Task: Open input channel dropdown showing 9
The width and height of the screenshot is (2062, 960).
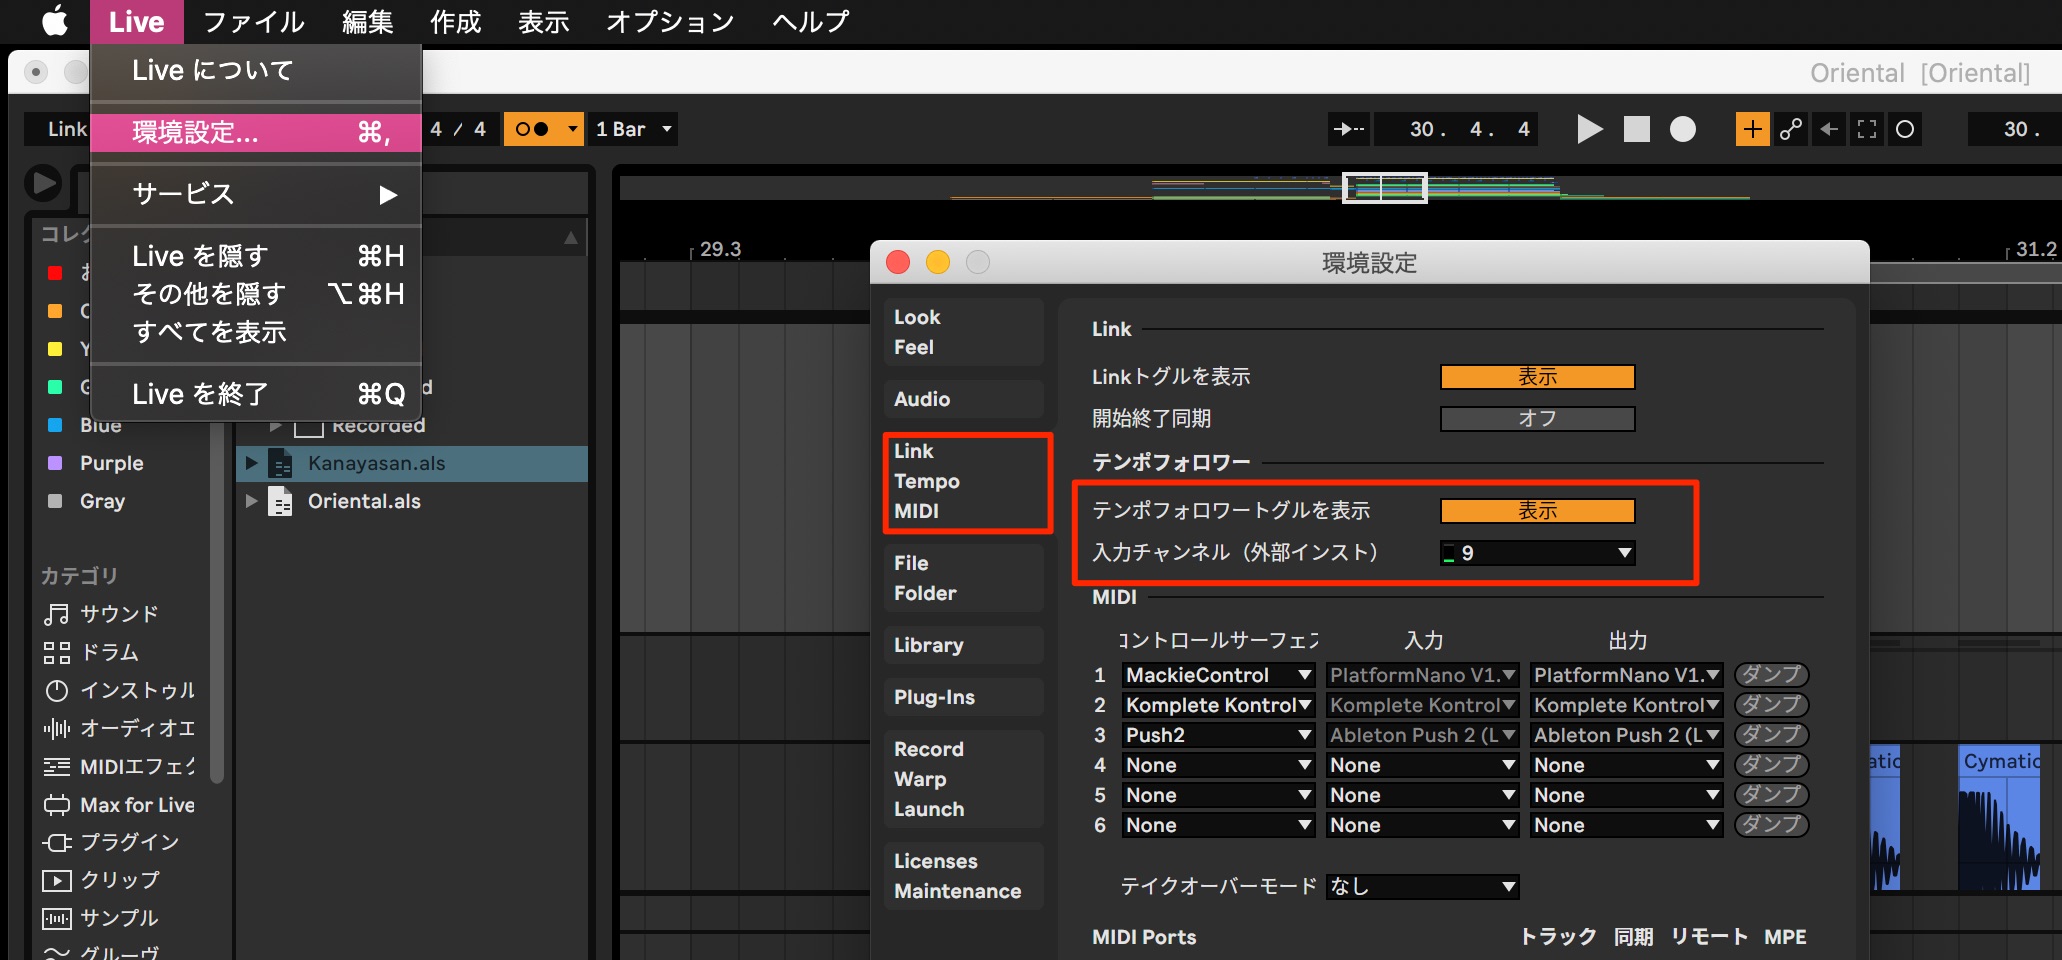Action: [1537, 553]
